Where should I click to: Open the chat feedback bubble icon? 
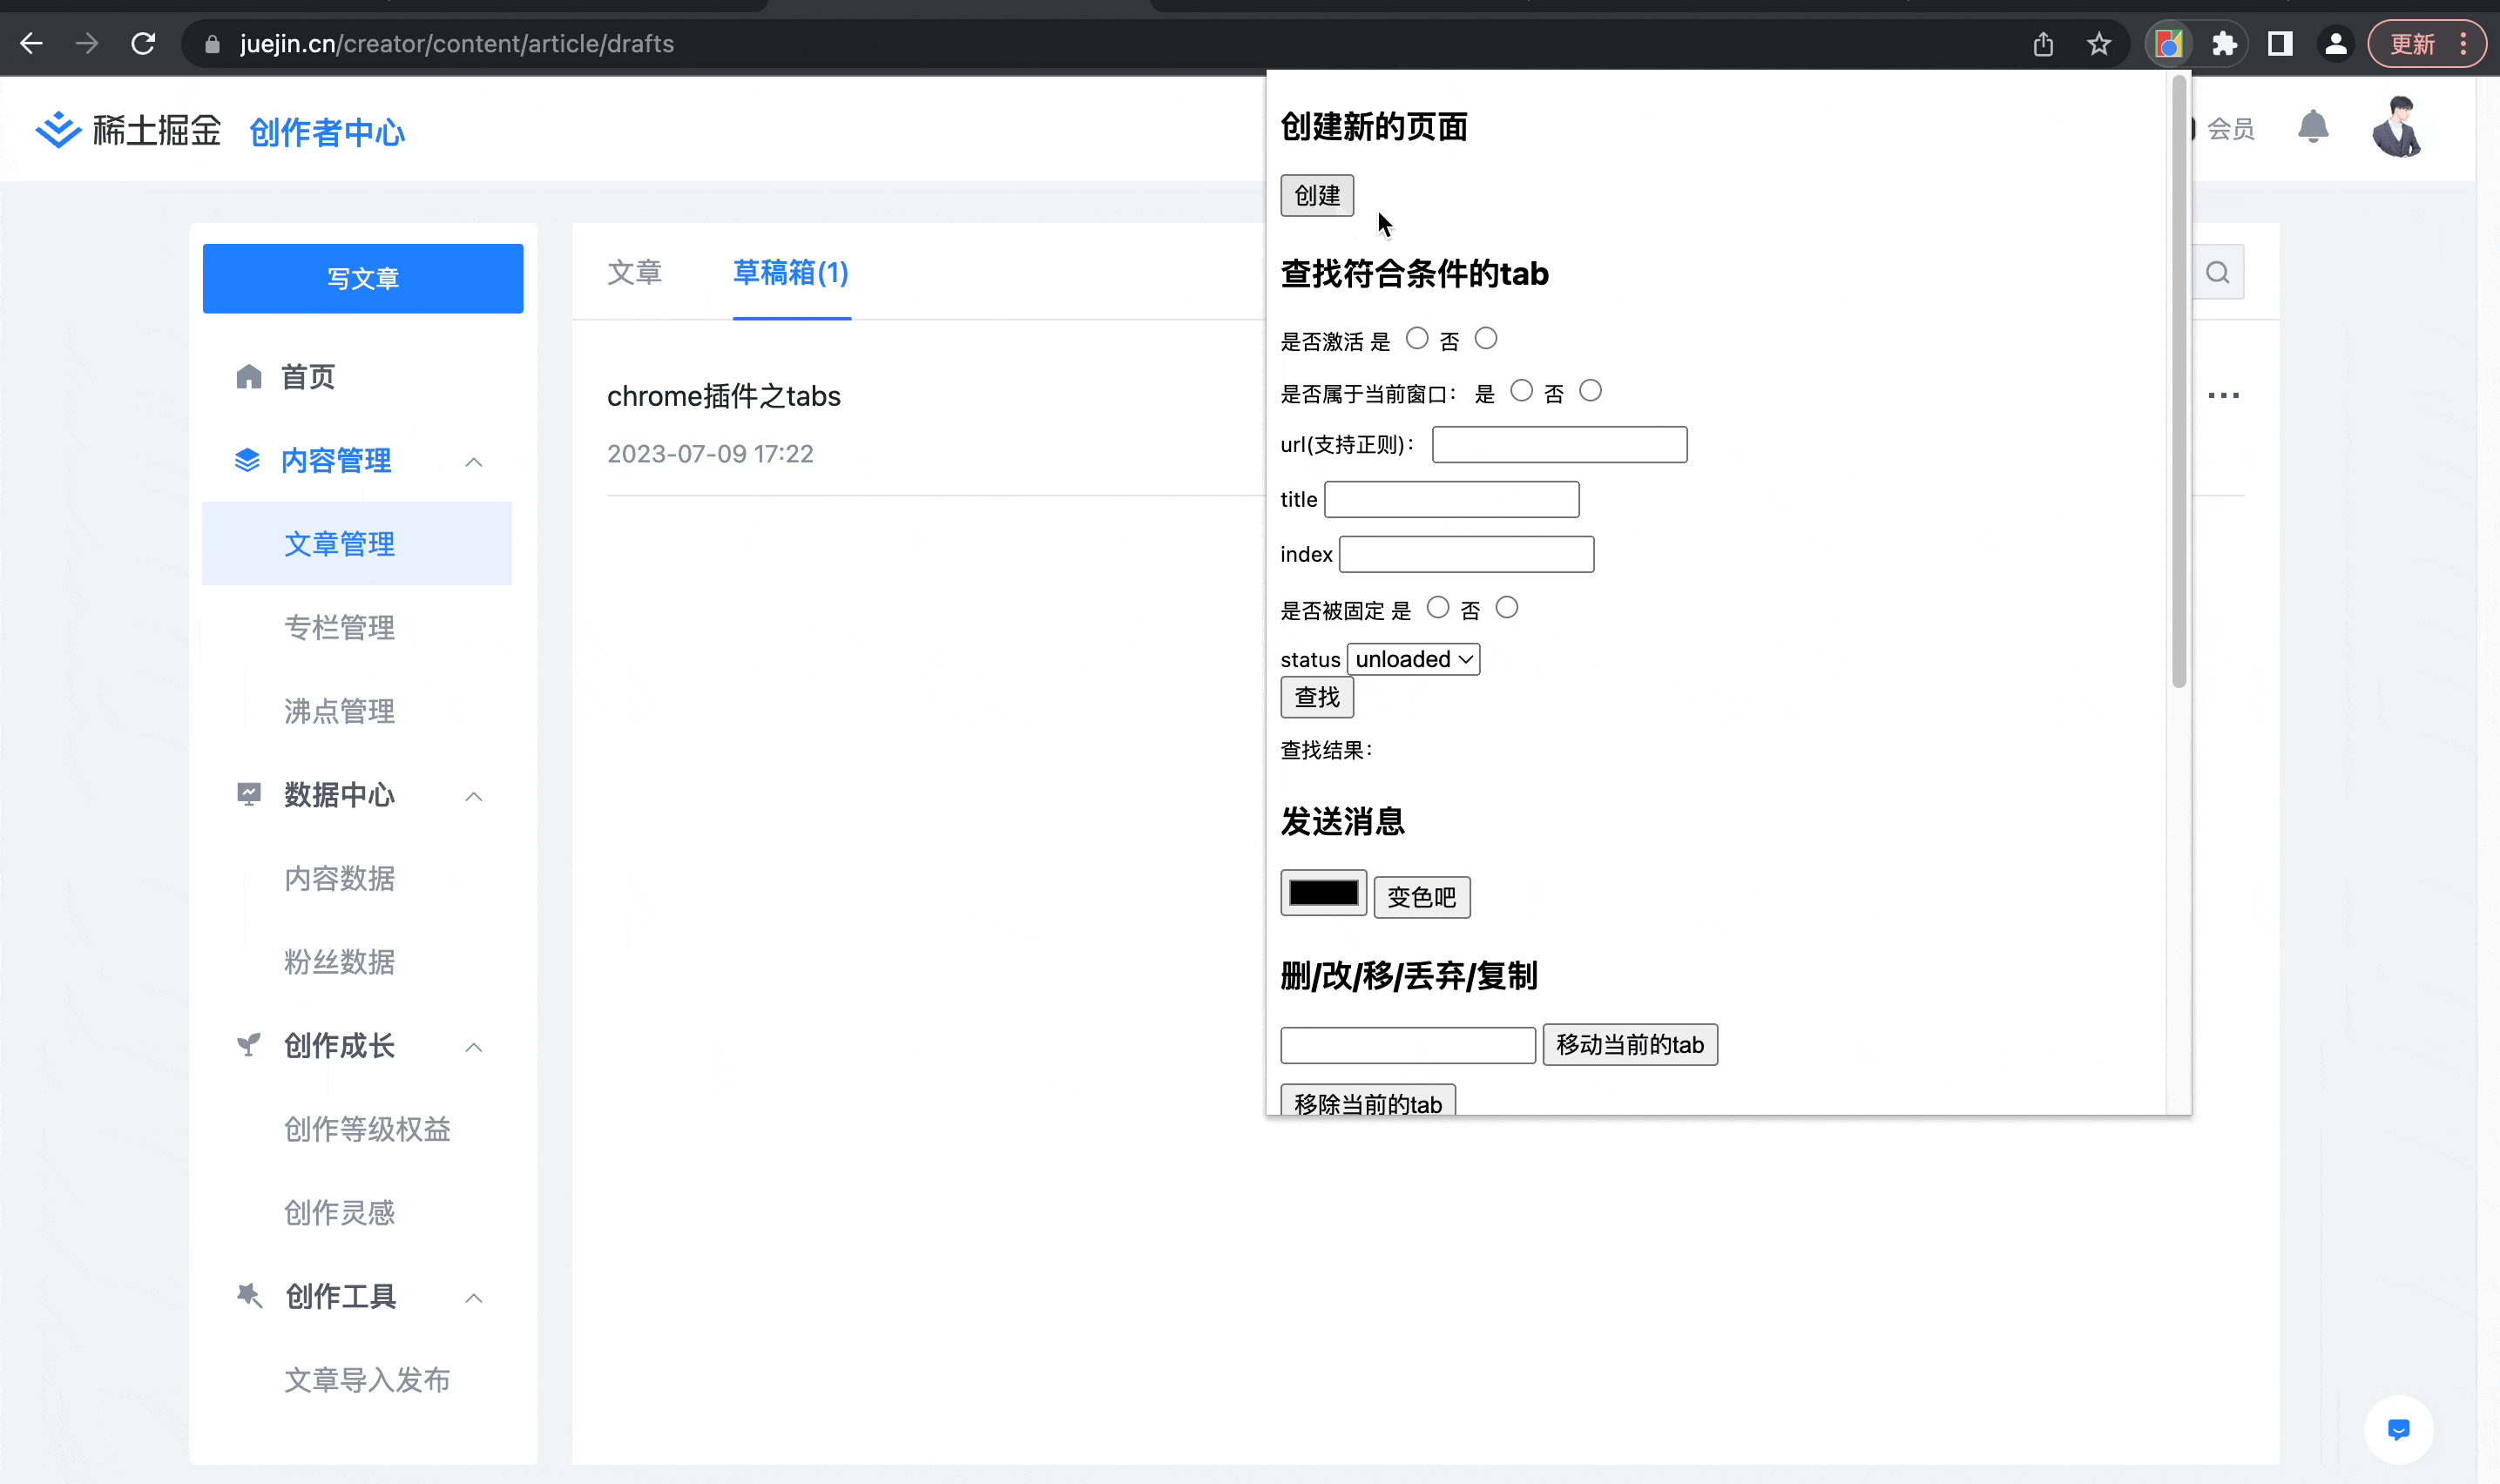coord(2398,1429)
